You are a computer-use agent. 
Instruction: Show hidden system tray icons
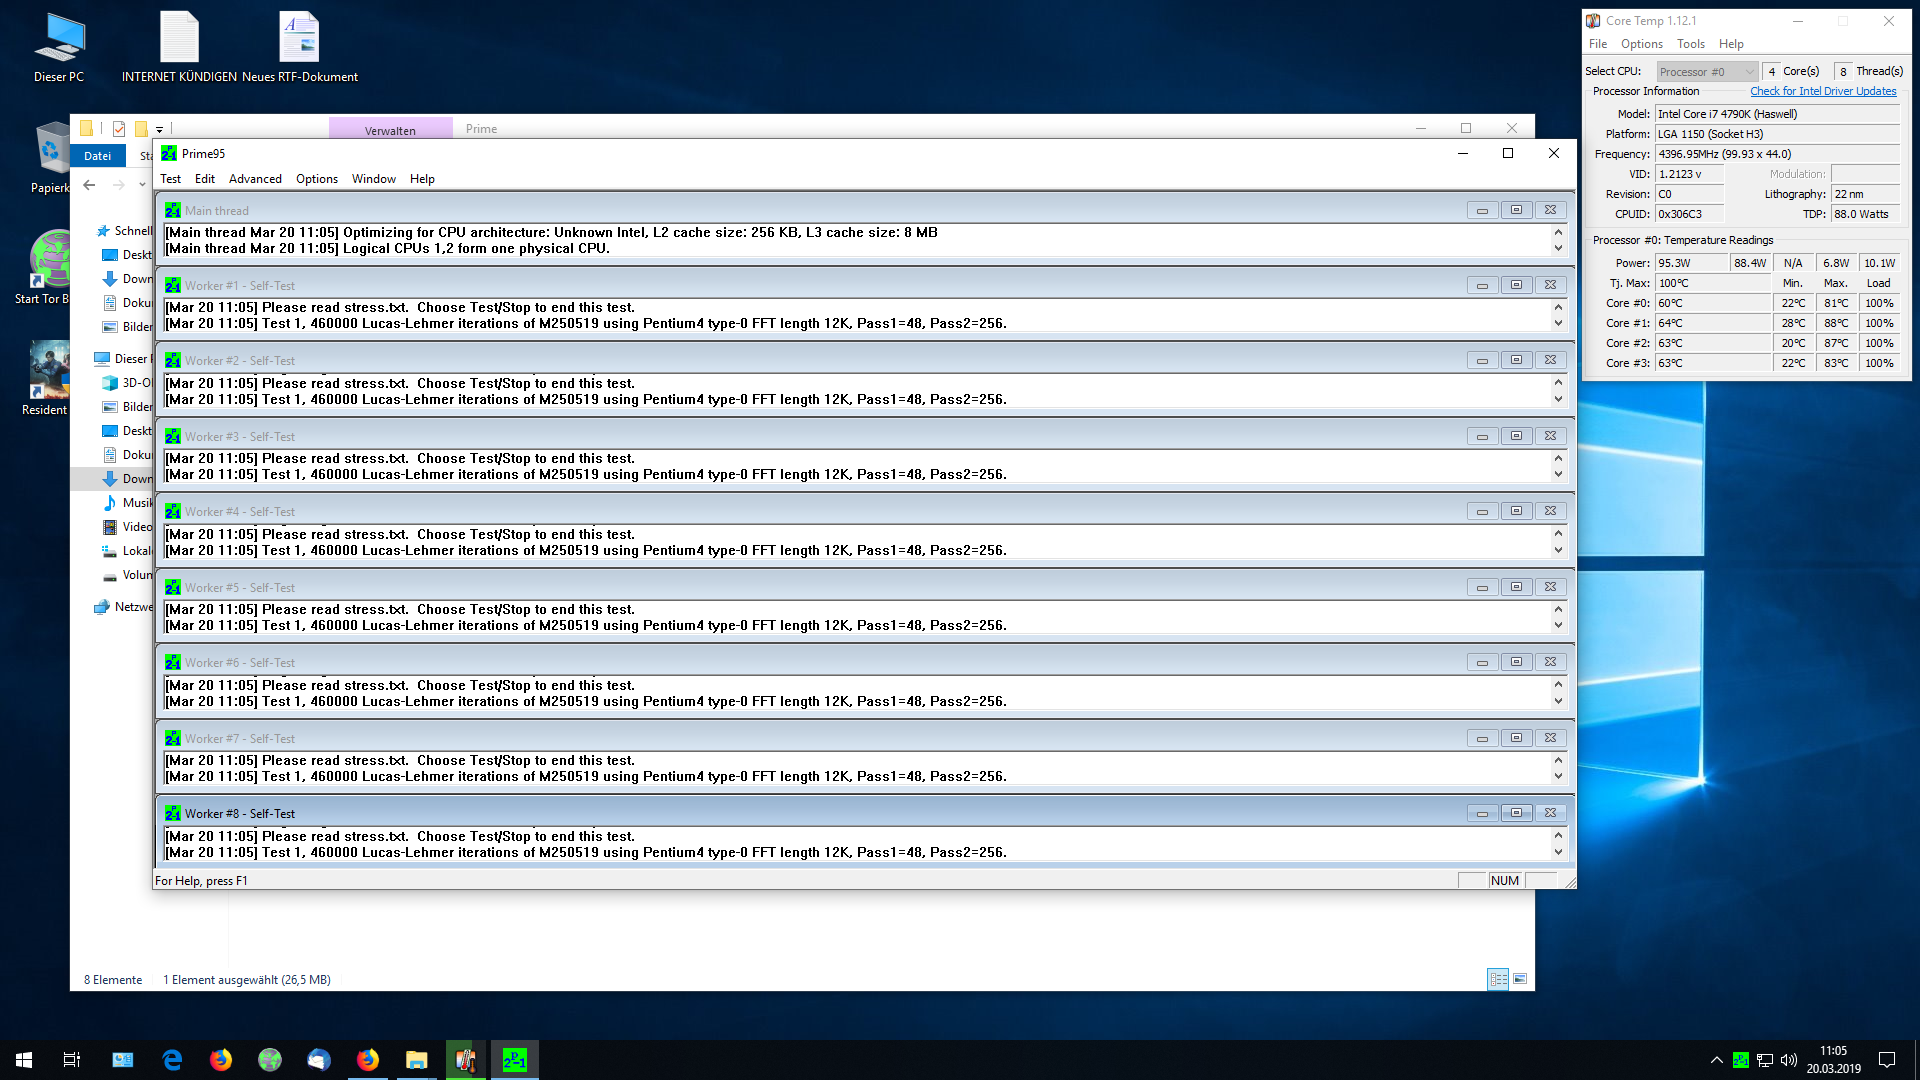point(1716,1060)
